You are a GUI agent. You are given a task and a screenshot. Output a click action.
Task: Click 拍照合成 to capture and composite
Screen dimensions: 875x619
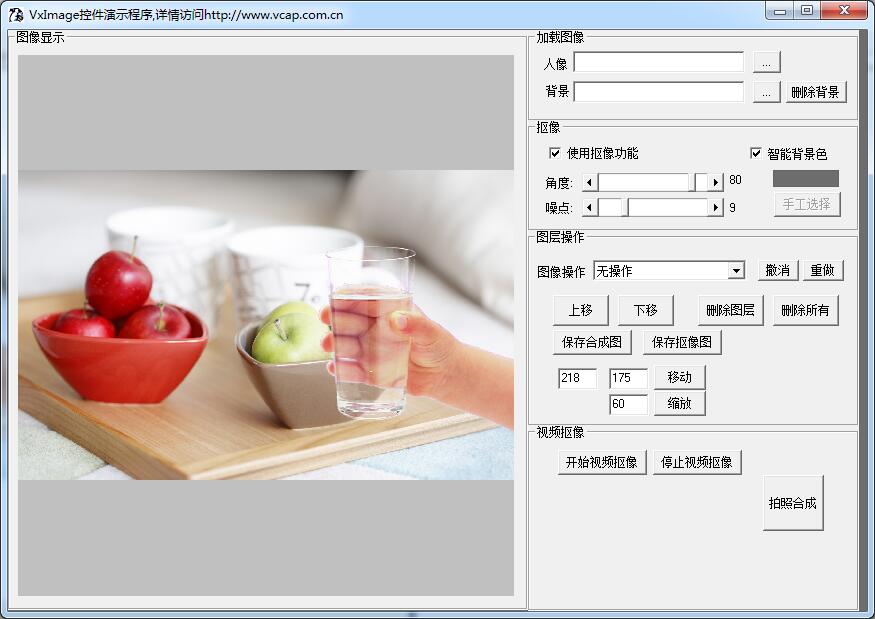[x=792, y=503]
